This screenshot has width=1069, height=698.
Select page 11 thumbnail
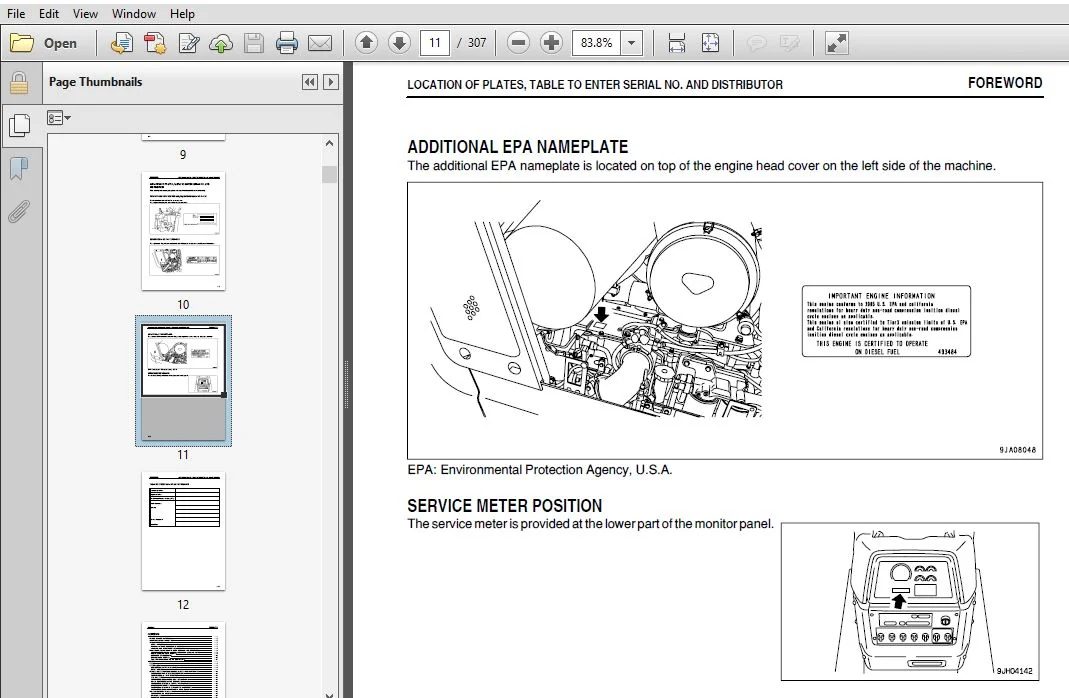point(183,380)
